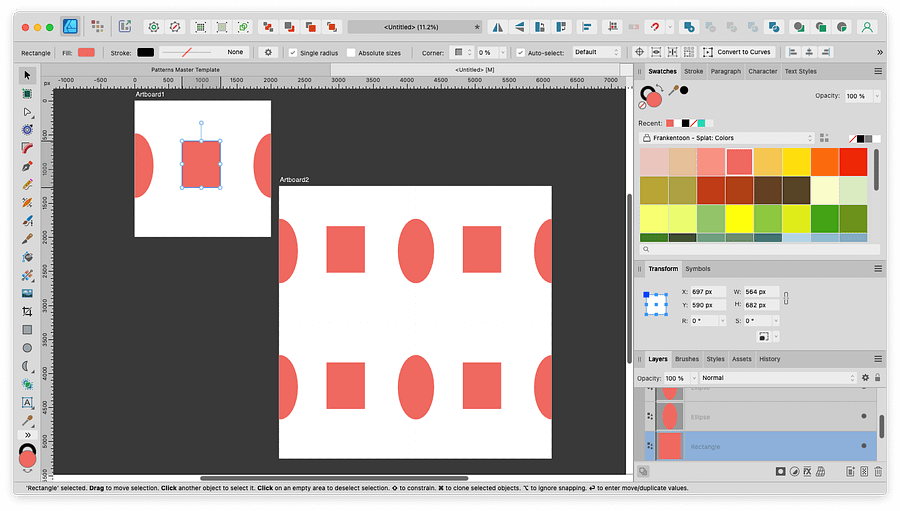The height and width of the screenshot is (511, 900).
Task: Click Convert to Curves button
Action: [x=737, y=52]
